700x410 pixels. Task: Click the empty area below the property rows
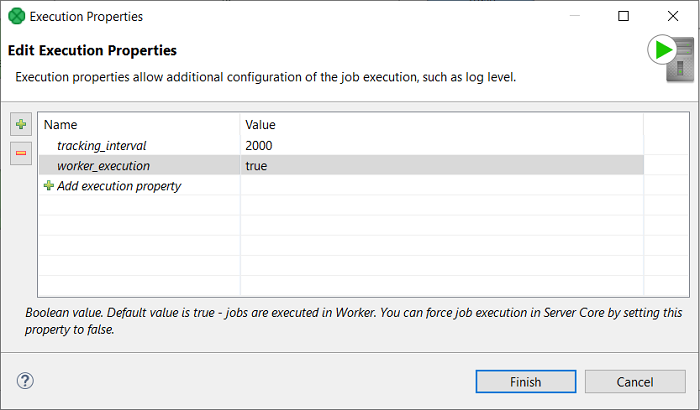click(x=340, y=250)
